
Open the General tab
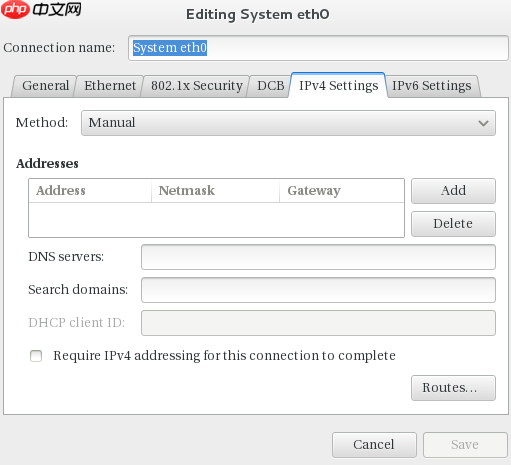point(45,86)
